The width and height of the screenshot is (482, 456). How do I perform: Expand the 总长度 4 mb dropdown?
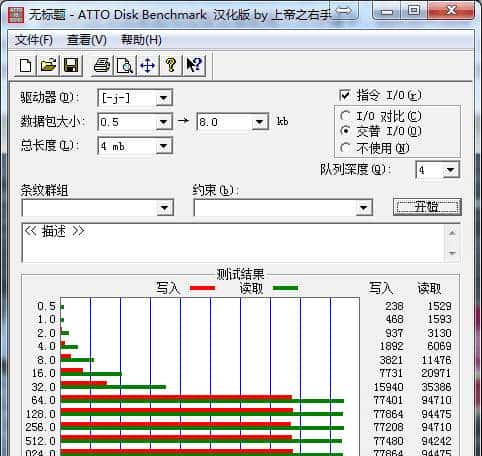point(163,146)
